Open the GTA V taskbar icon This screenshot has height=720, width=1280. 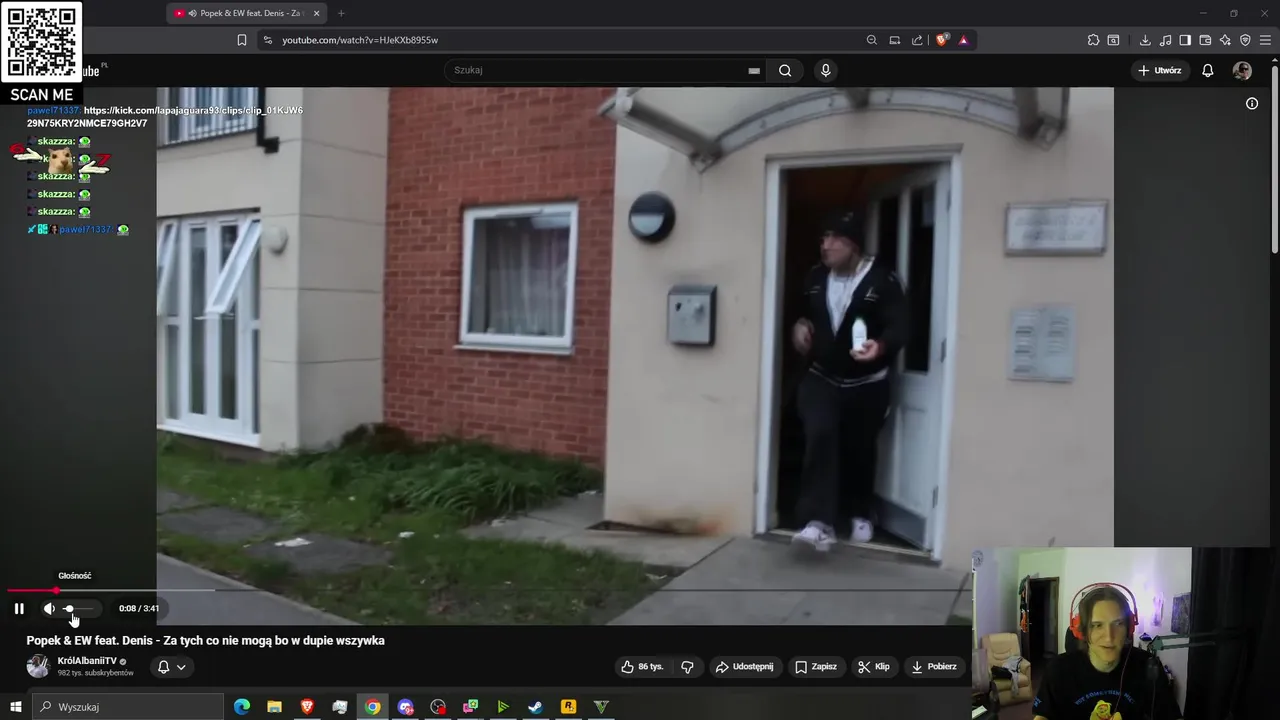[601, 707]
